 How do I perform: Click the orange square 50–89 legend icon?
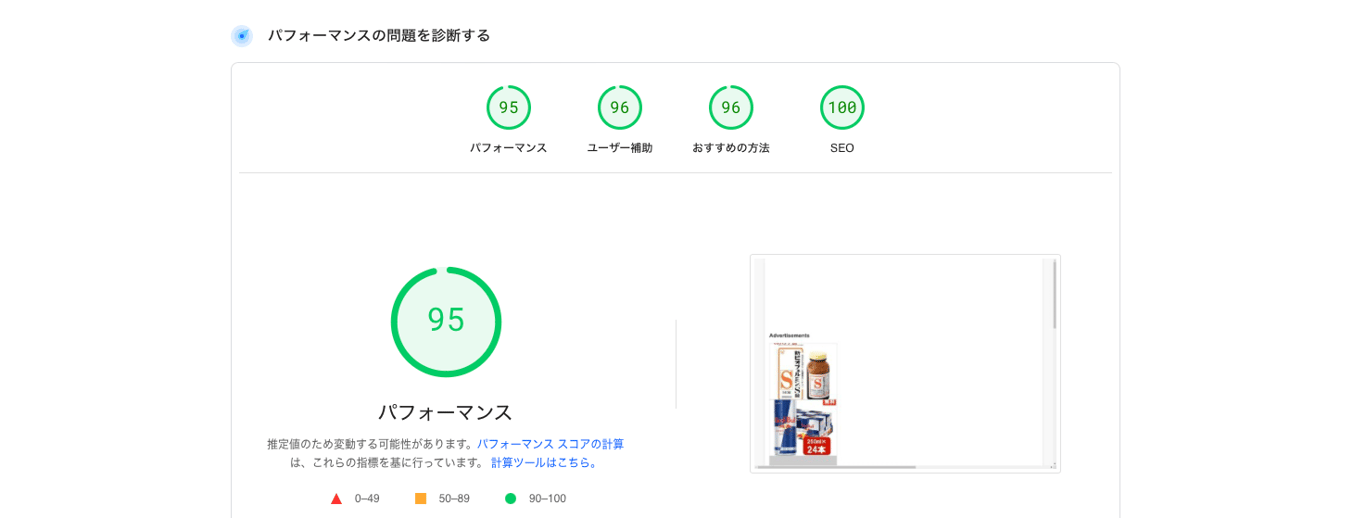click(421, 498)
